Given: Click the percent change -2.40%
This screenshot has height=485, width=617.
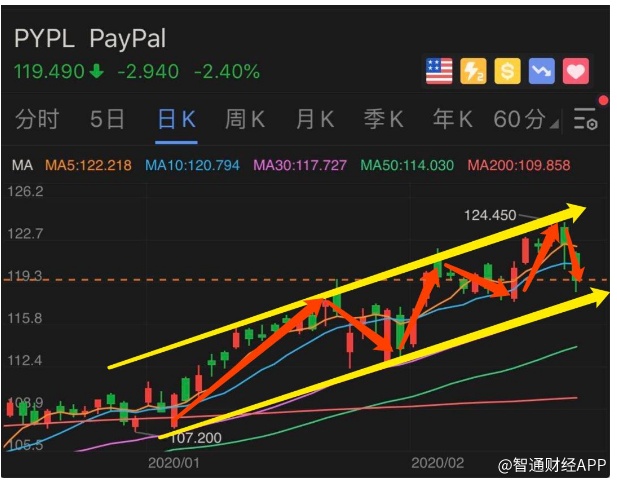Looking at the screenshot, I should tap(227, 72).
